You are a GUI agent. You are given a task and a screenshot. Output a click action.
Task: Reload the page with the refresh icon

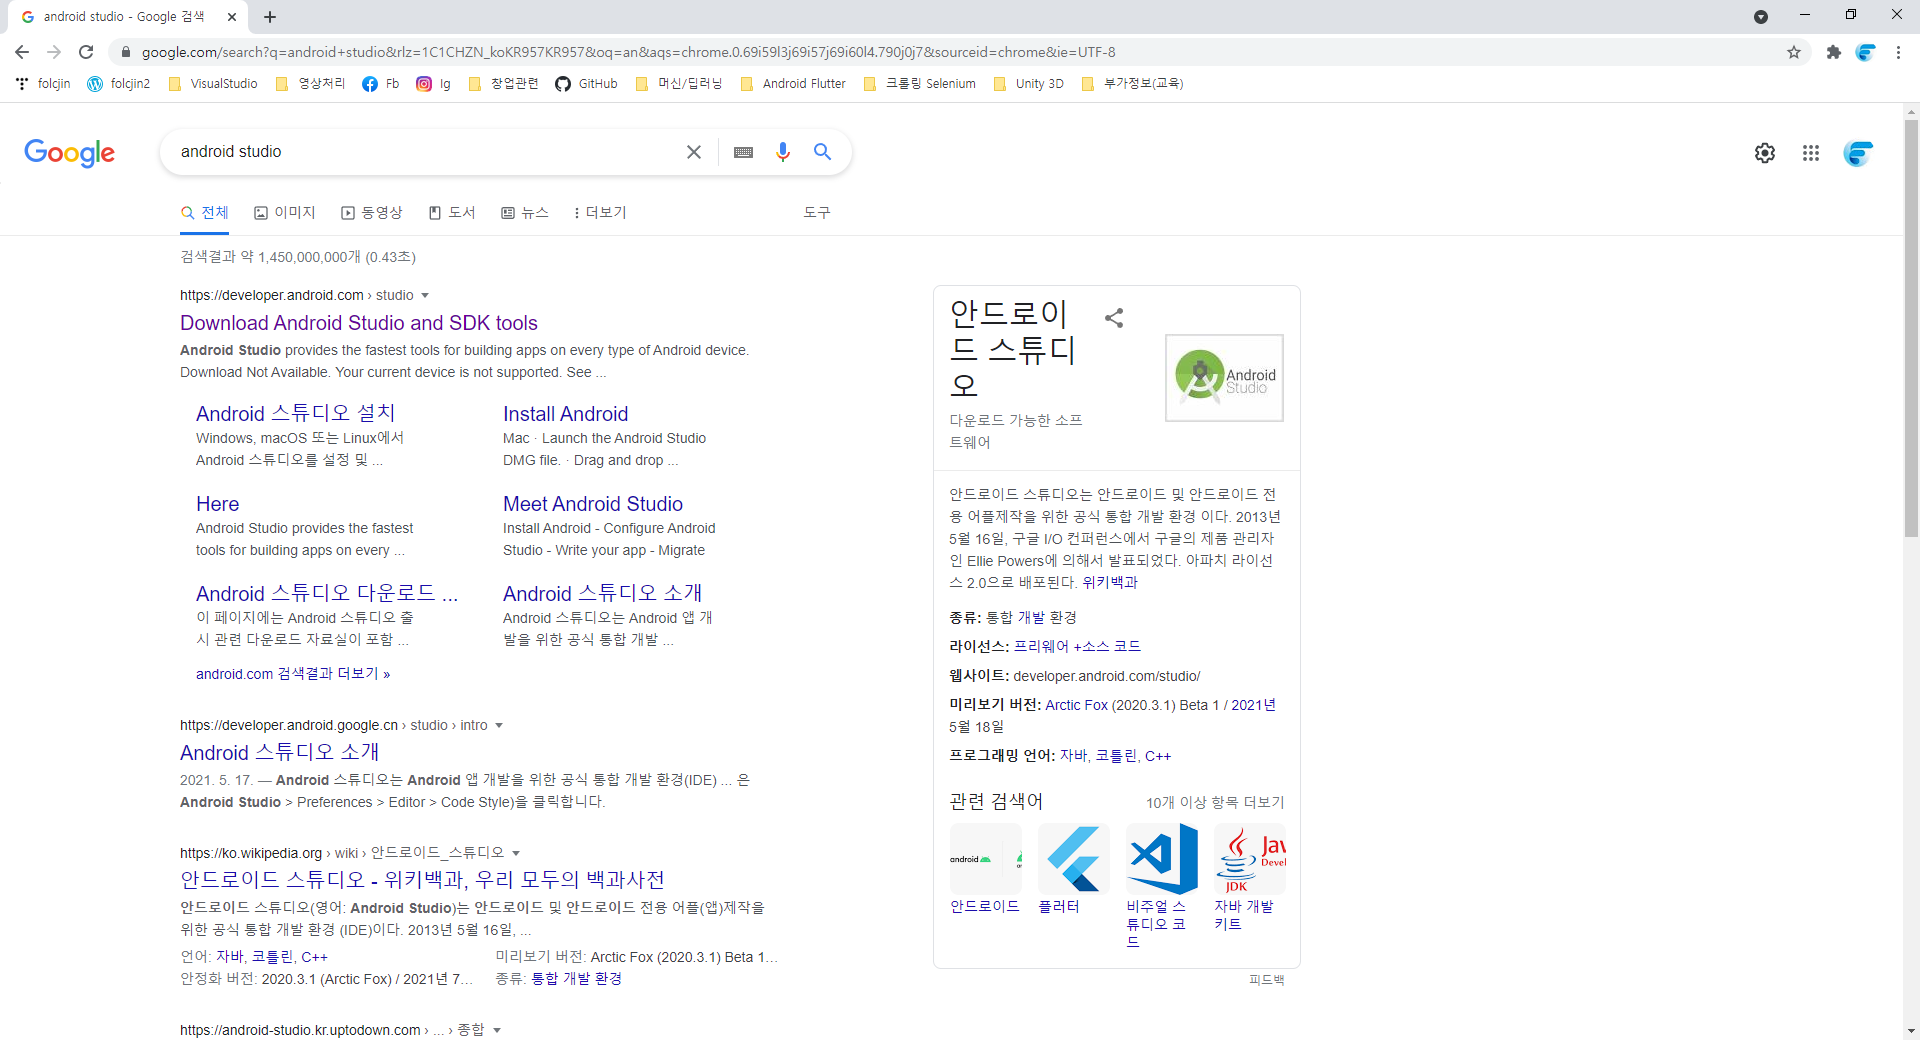[x=86, y=52]
